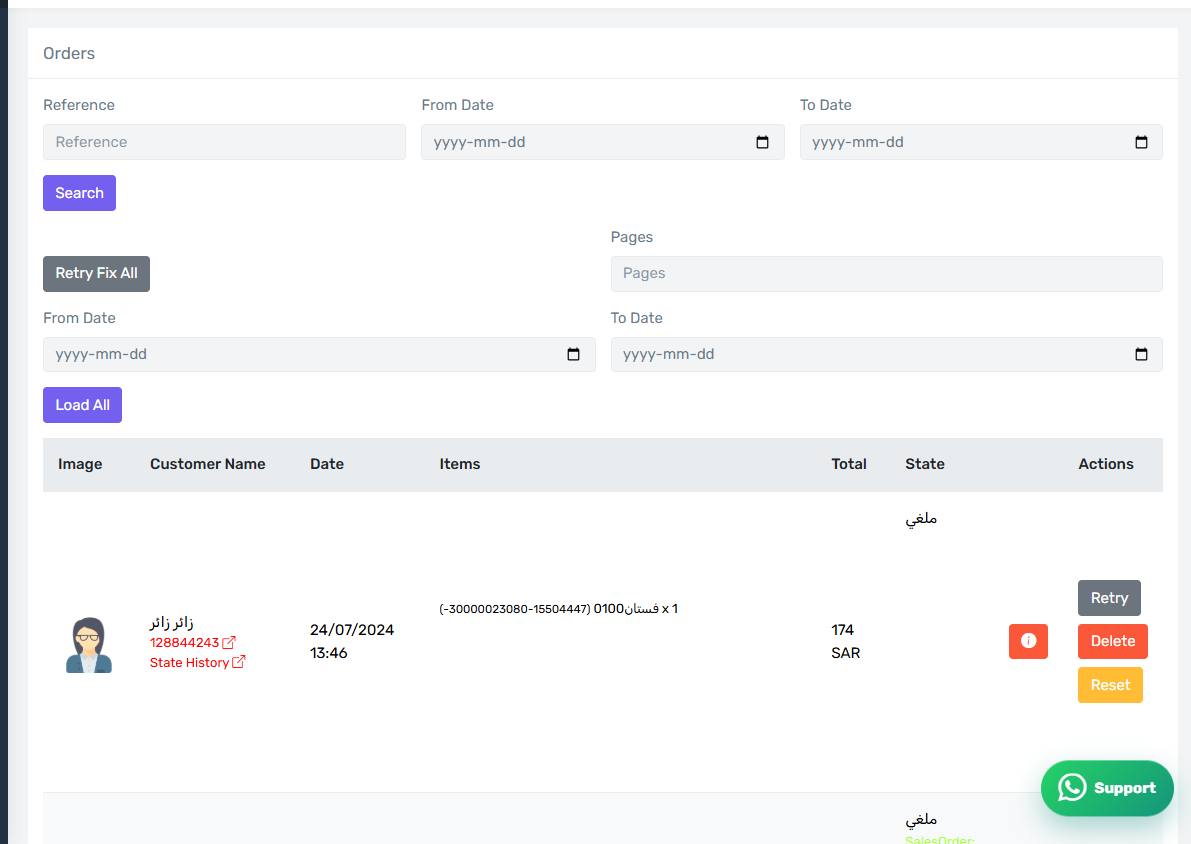Image resolution: width=1191 pixels, height=844 pixels.
Task: Click Retry Fix All button
Action: [96, 273]
